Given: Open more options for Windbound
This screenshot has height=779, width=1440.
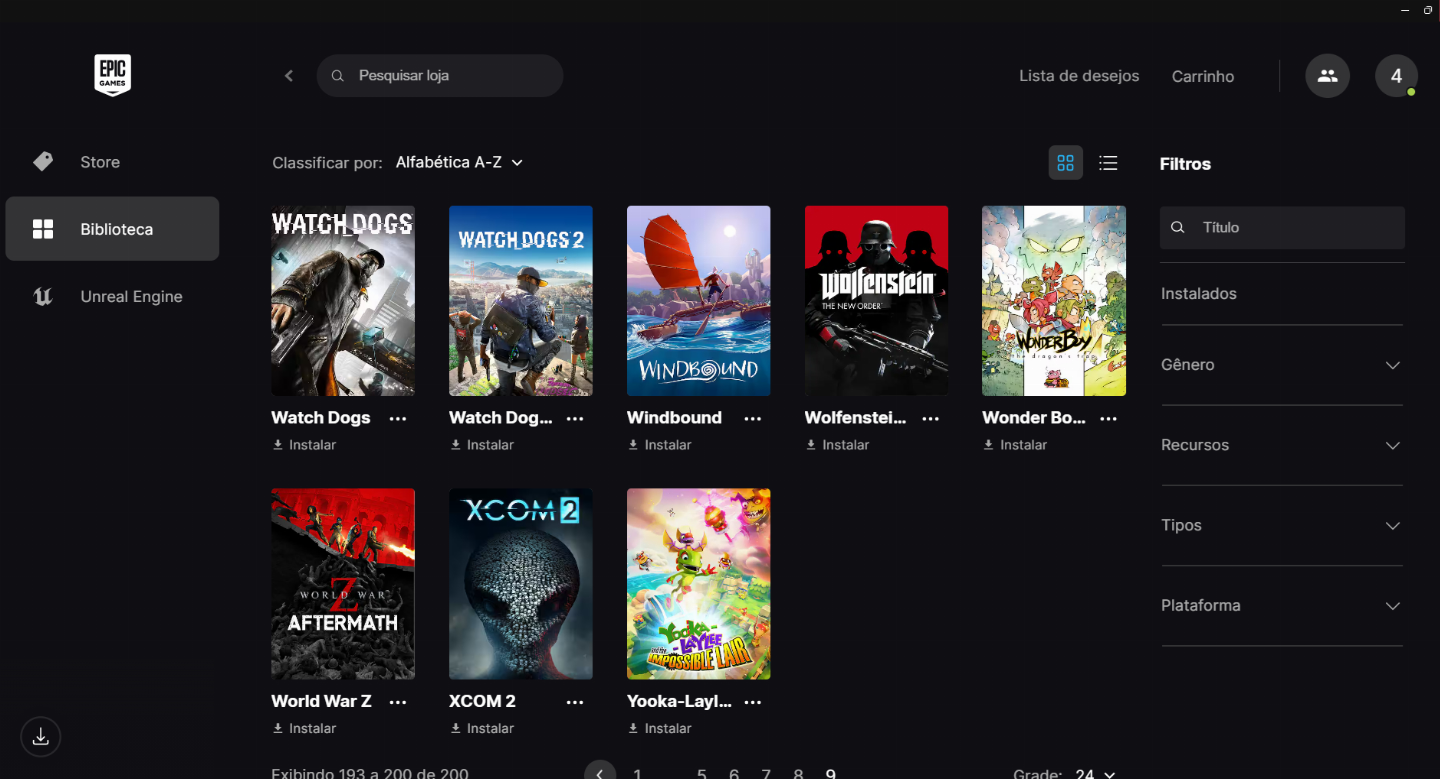Looking at the screenshot, I should pos(753,418).
